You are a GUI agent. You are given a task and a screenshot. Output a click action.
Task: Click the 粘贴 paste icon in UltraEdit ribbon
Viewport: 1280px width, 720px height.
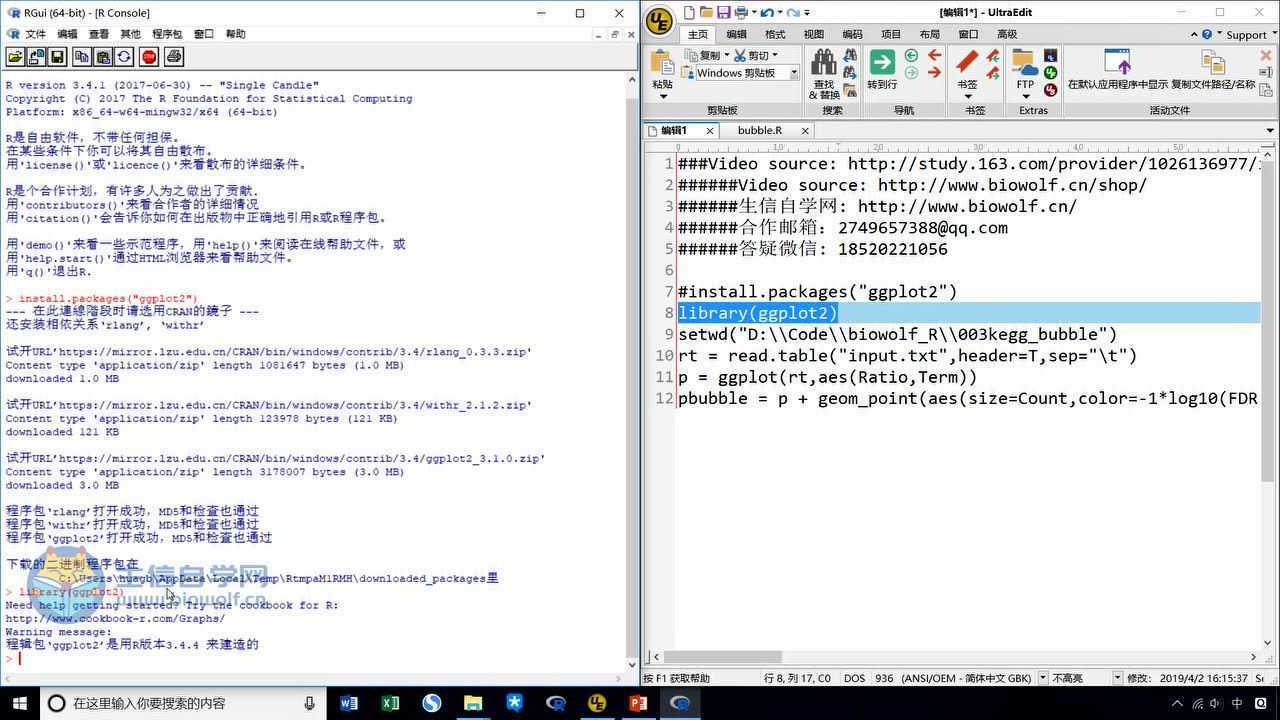coord(662,63)
